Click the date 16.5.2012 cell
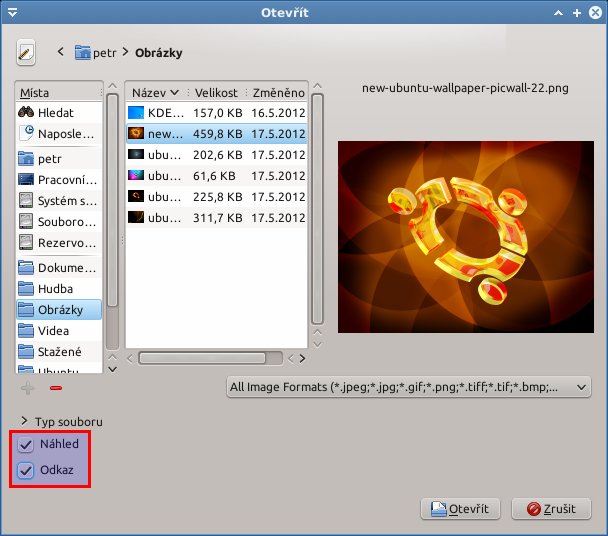This screenshot has height=536, width=608. (x=278, y=113)
